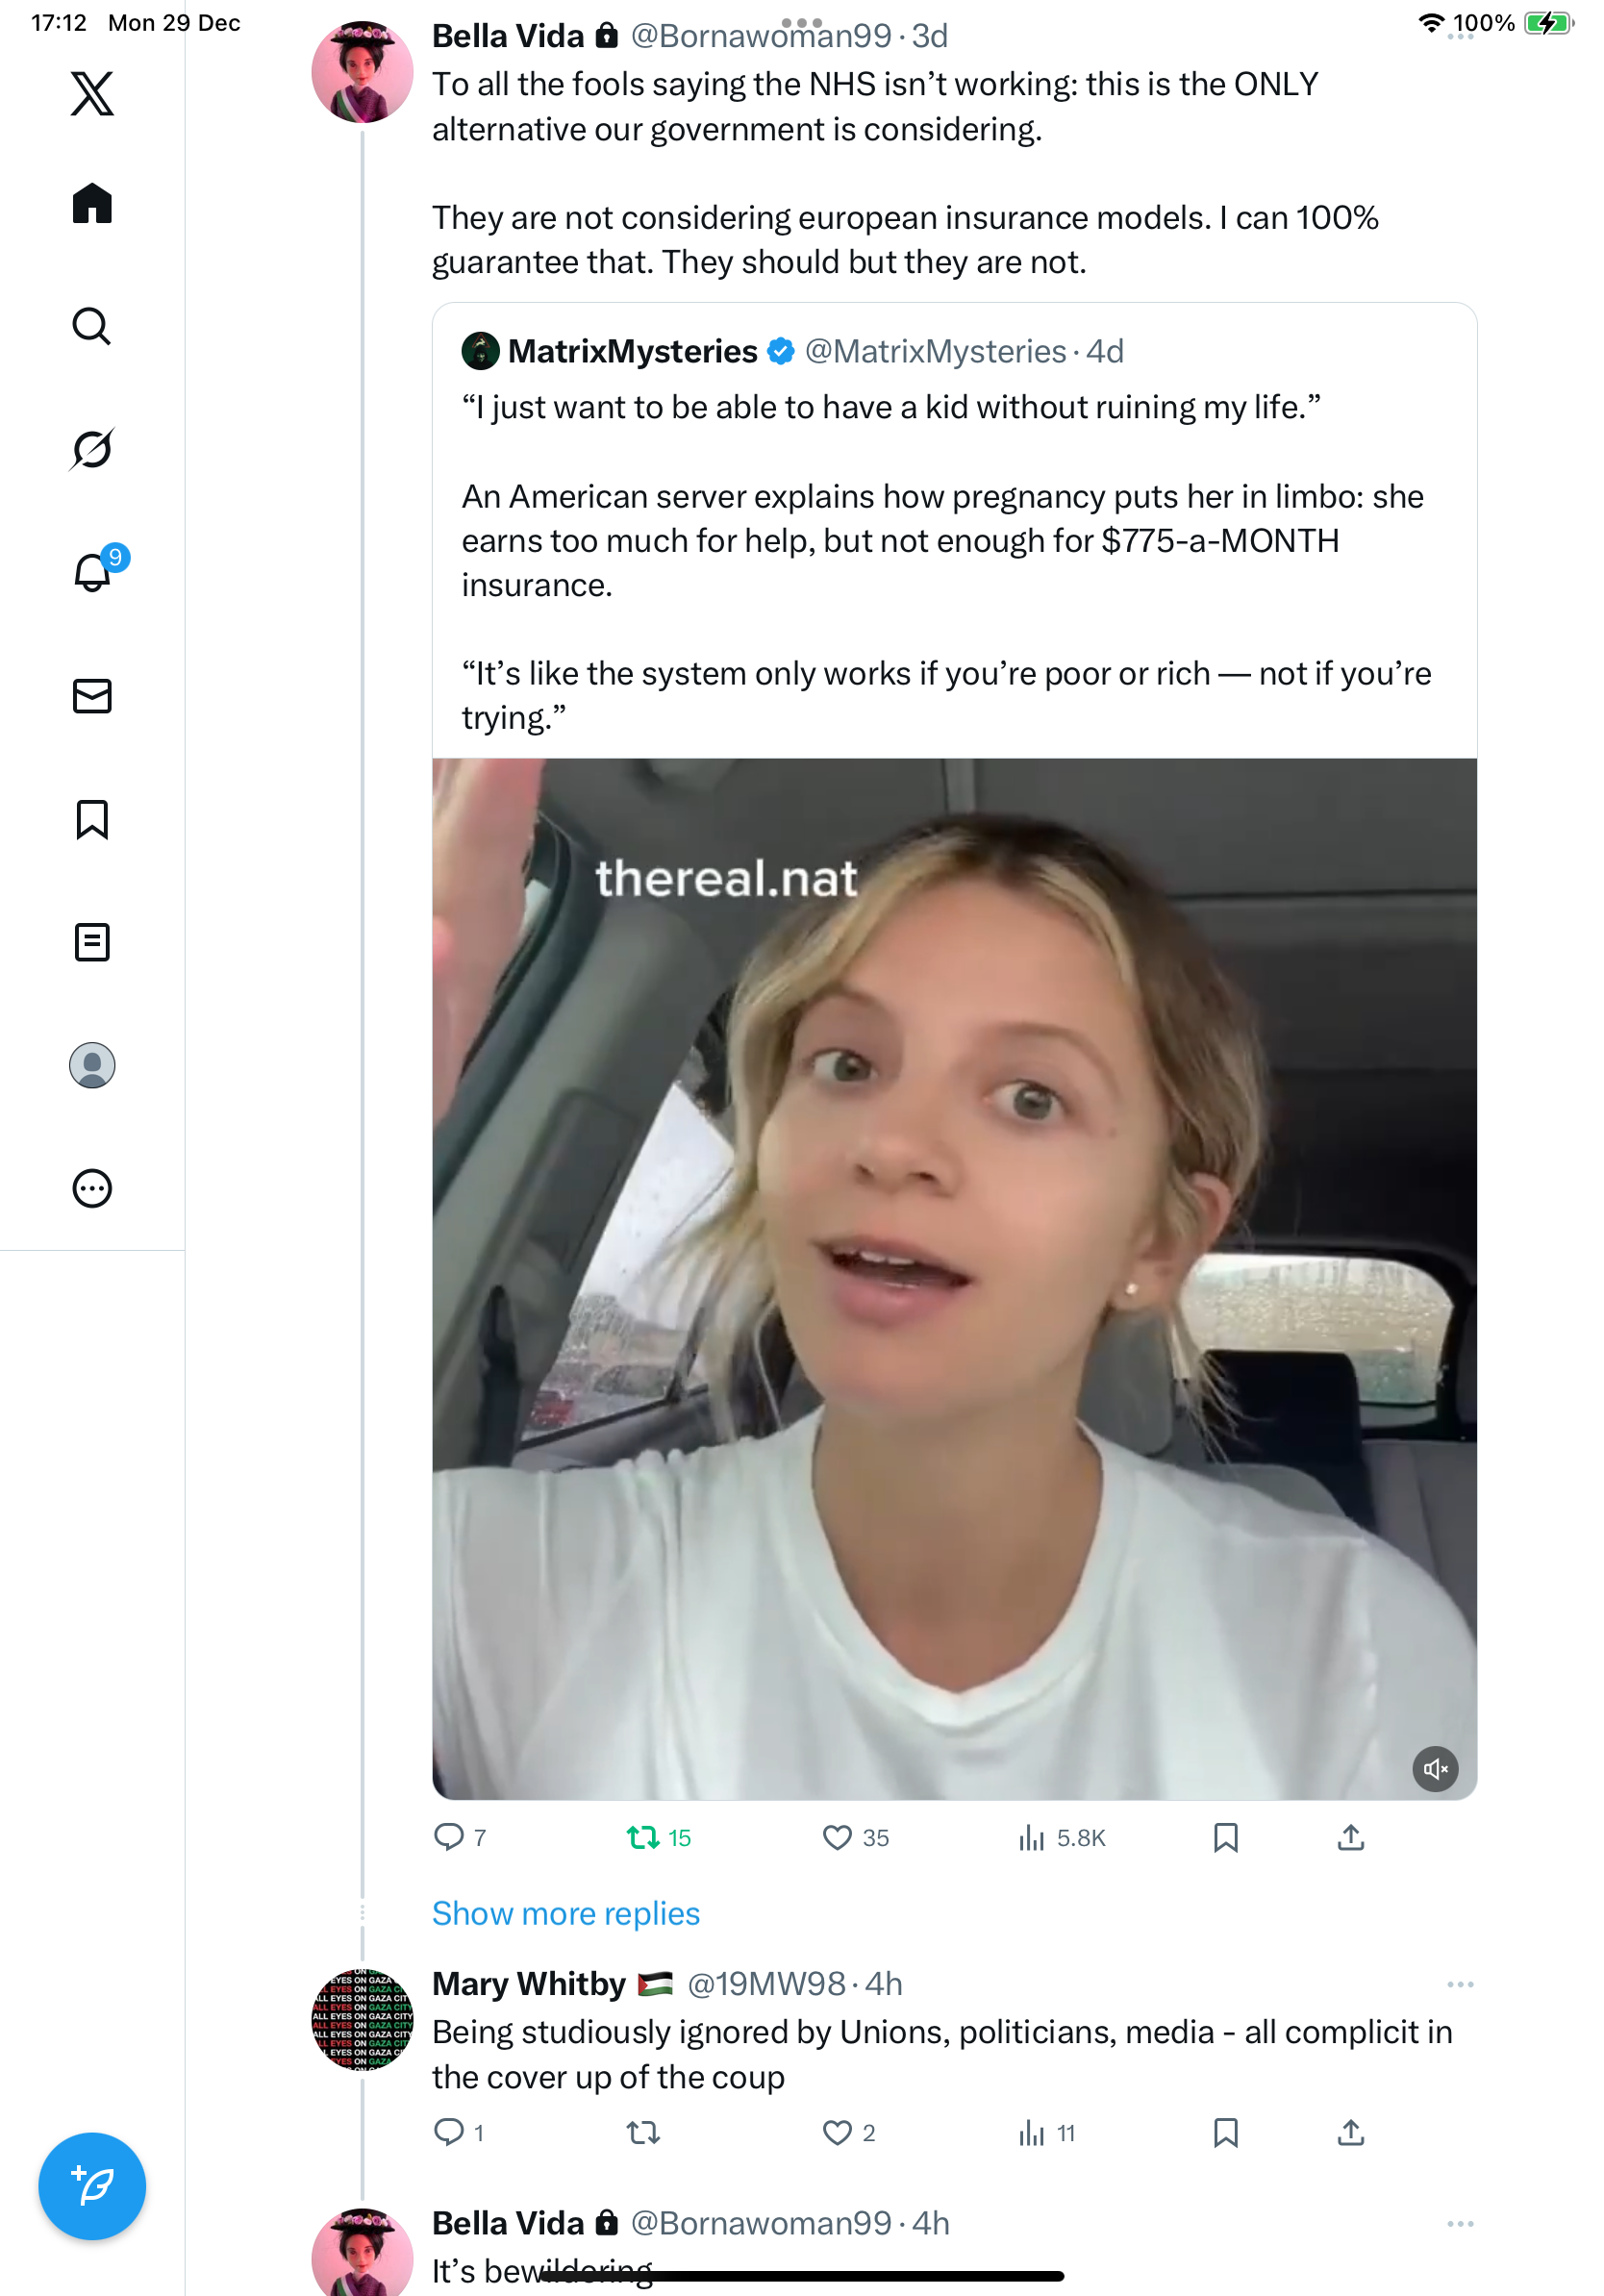Go to Home feed
The width and height of the screenshot is (1604, 2296).
92,204
